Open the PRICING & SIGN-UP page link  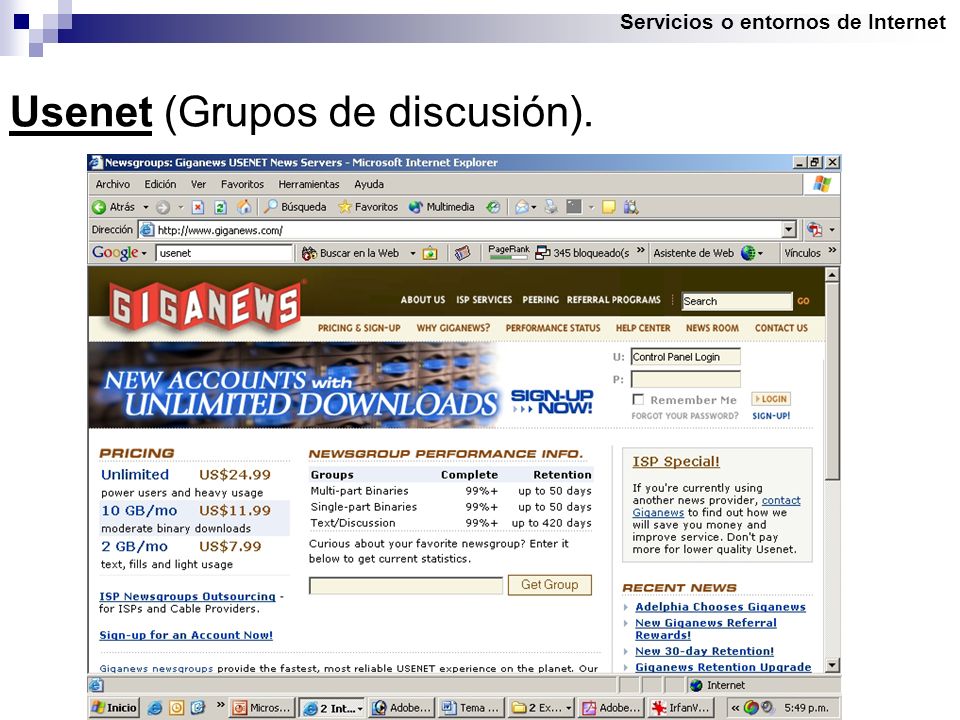[359, 328]
